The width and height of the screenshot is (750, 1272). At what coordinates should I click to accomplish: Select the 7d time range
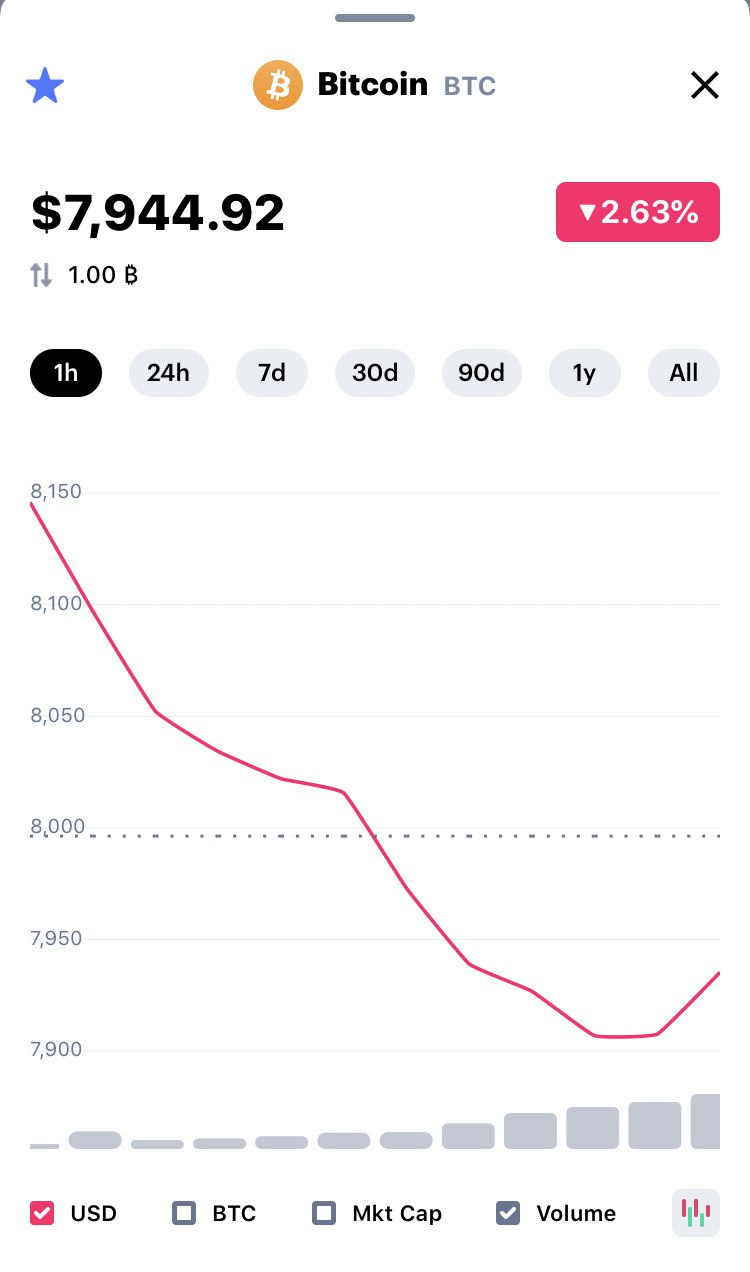(x=272, y=373)
